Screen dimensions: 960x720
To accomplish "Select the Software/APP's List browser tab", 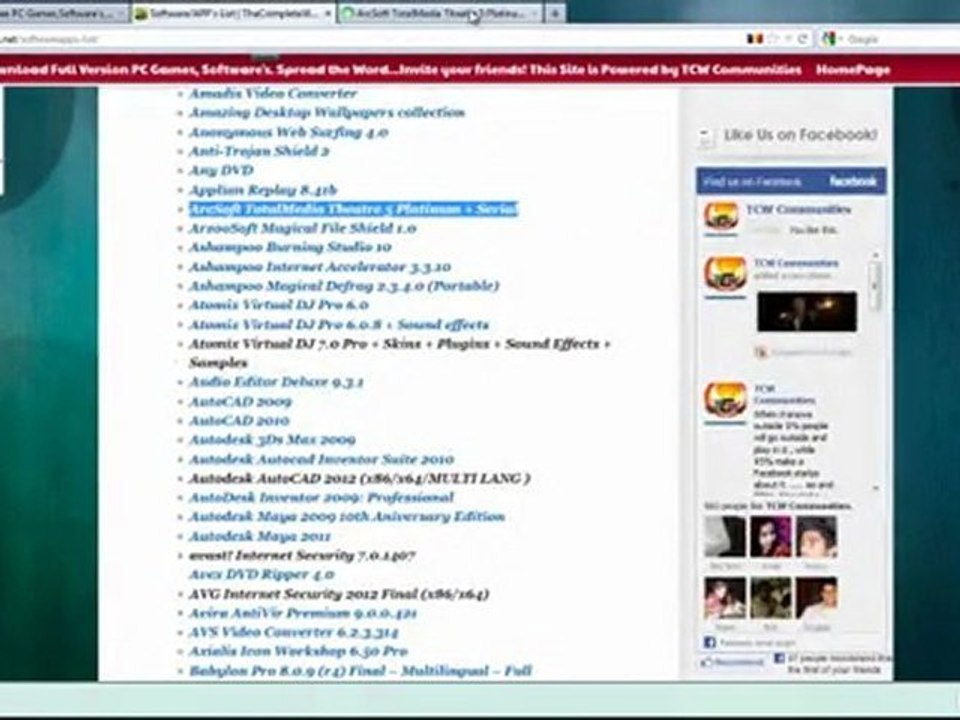I will coord(234,13).
